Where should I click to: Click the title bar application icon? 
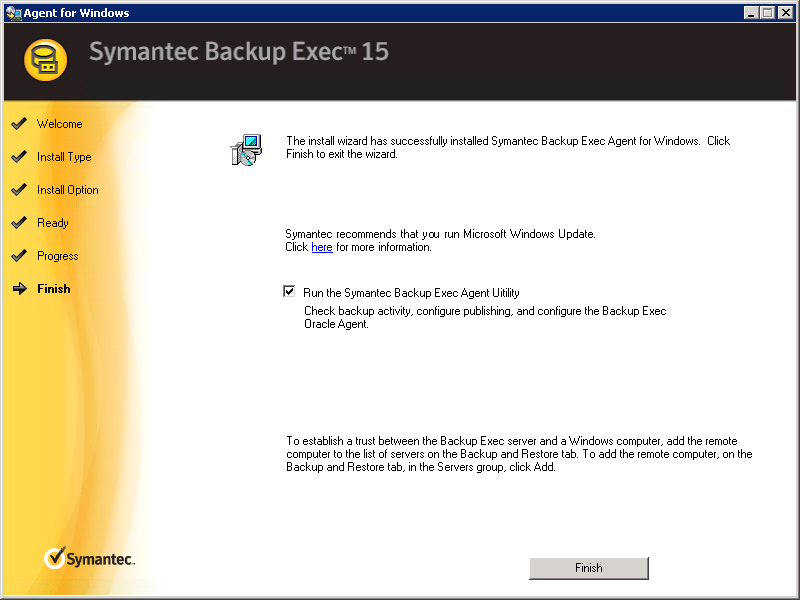point(13,13)
